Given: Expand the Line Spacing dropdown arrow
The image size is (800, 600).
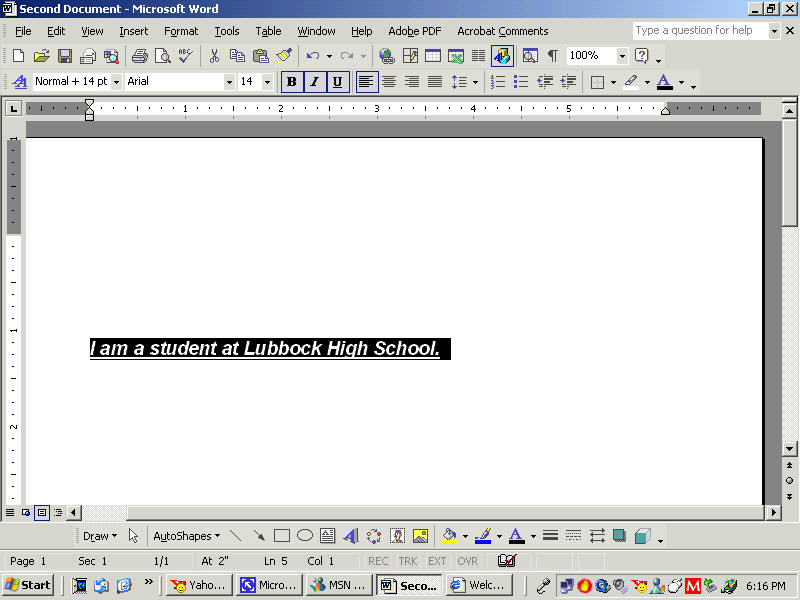Looking at the screenshot, I should click(475, 82).
